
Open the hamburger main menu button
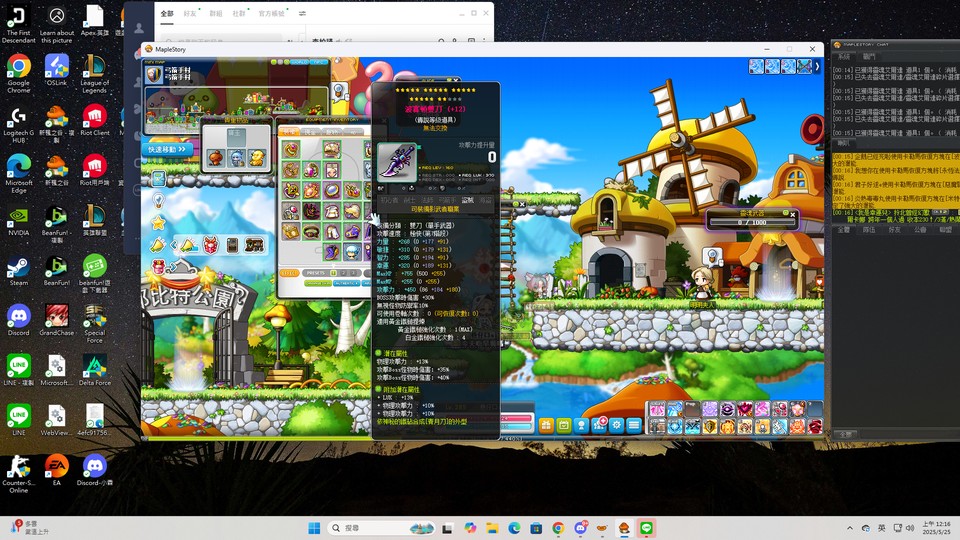634,424
